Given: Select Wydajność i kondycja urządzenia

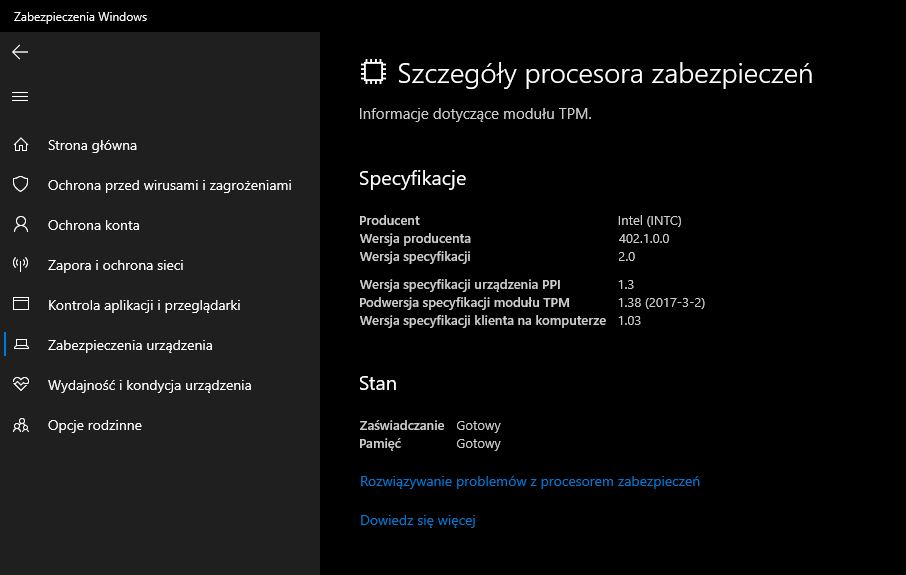Looking at the screenshot, I should coord(149,385).
